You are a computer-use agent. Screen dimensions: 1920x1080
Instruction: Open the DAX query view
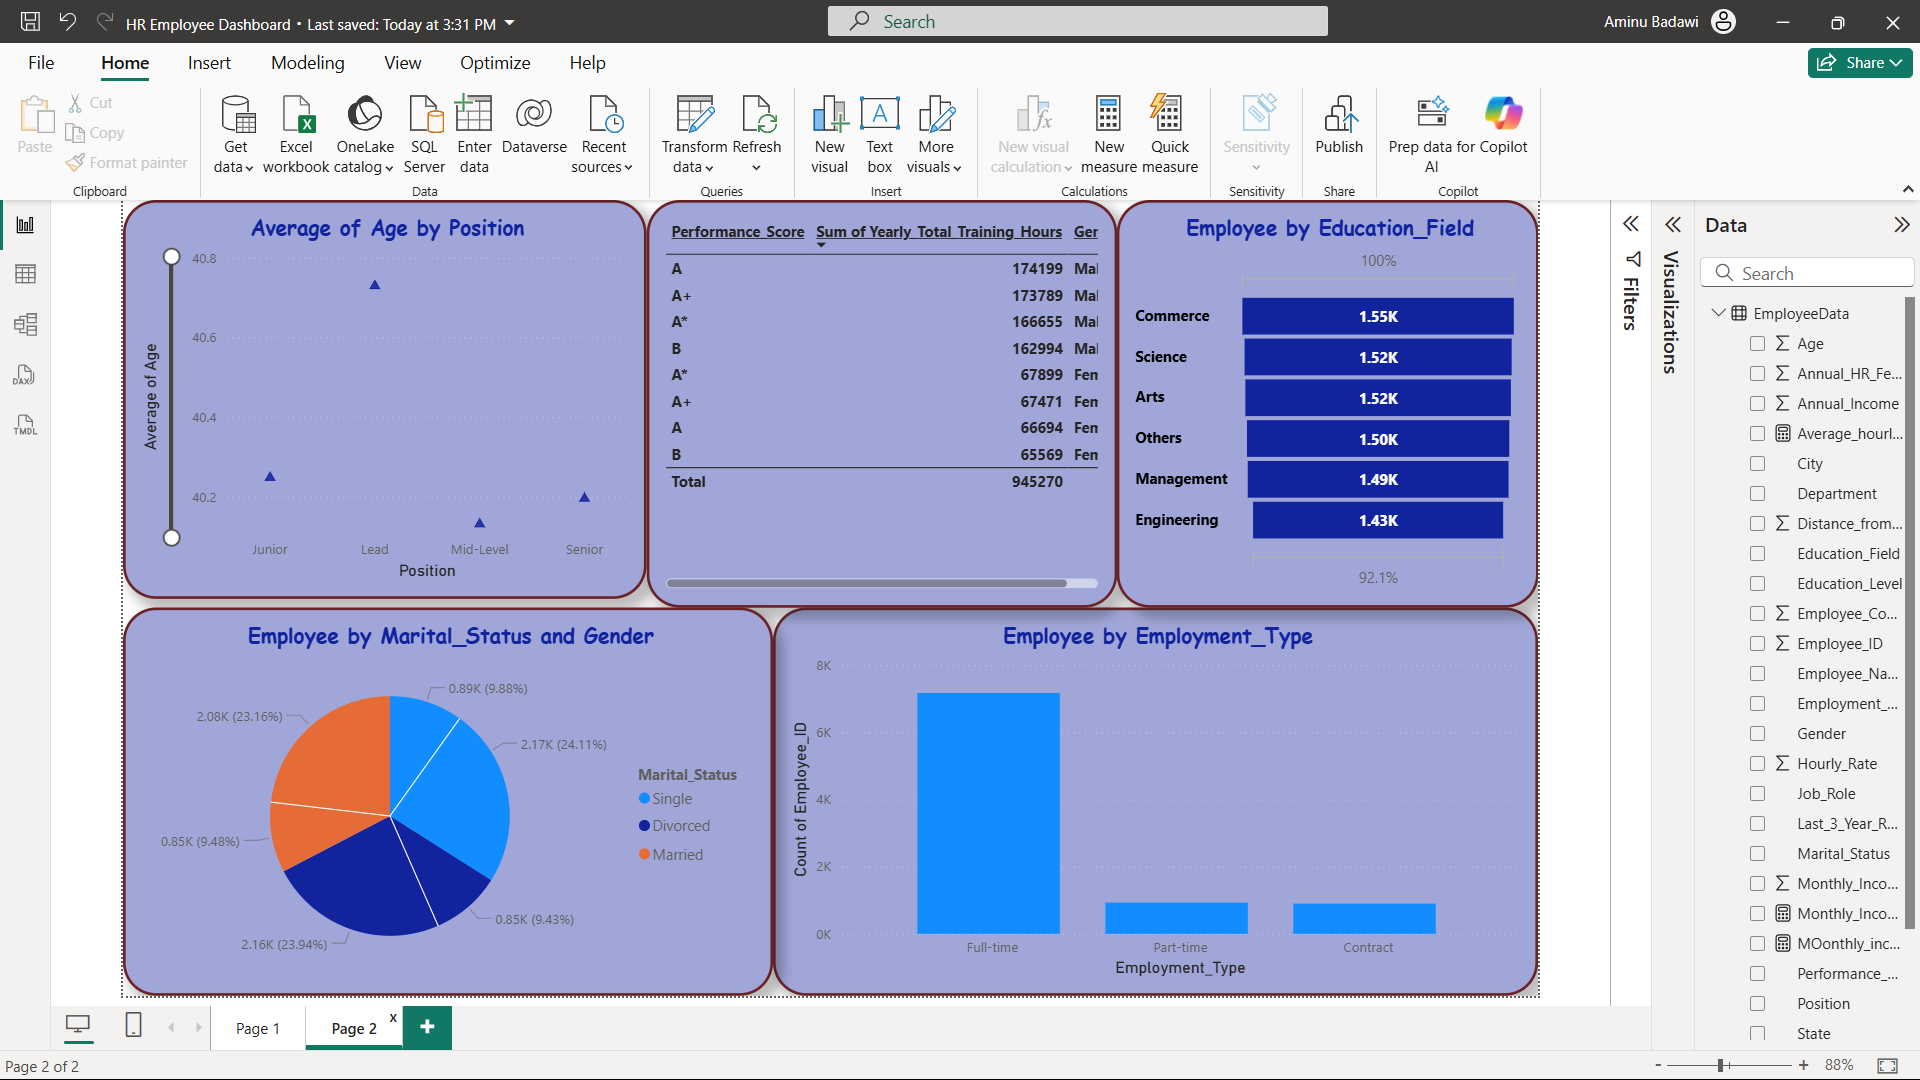(x=25, y=375)
